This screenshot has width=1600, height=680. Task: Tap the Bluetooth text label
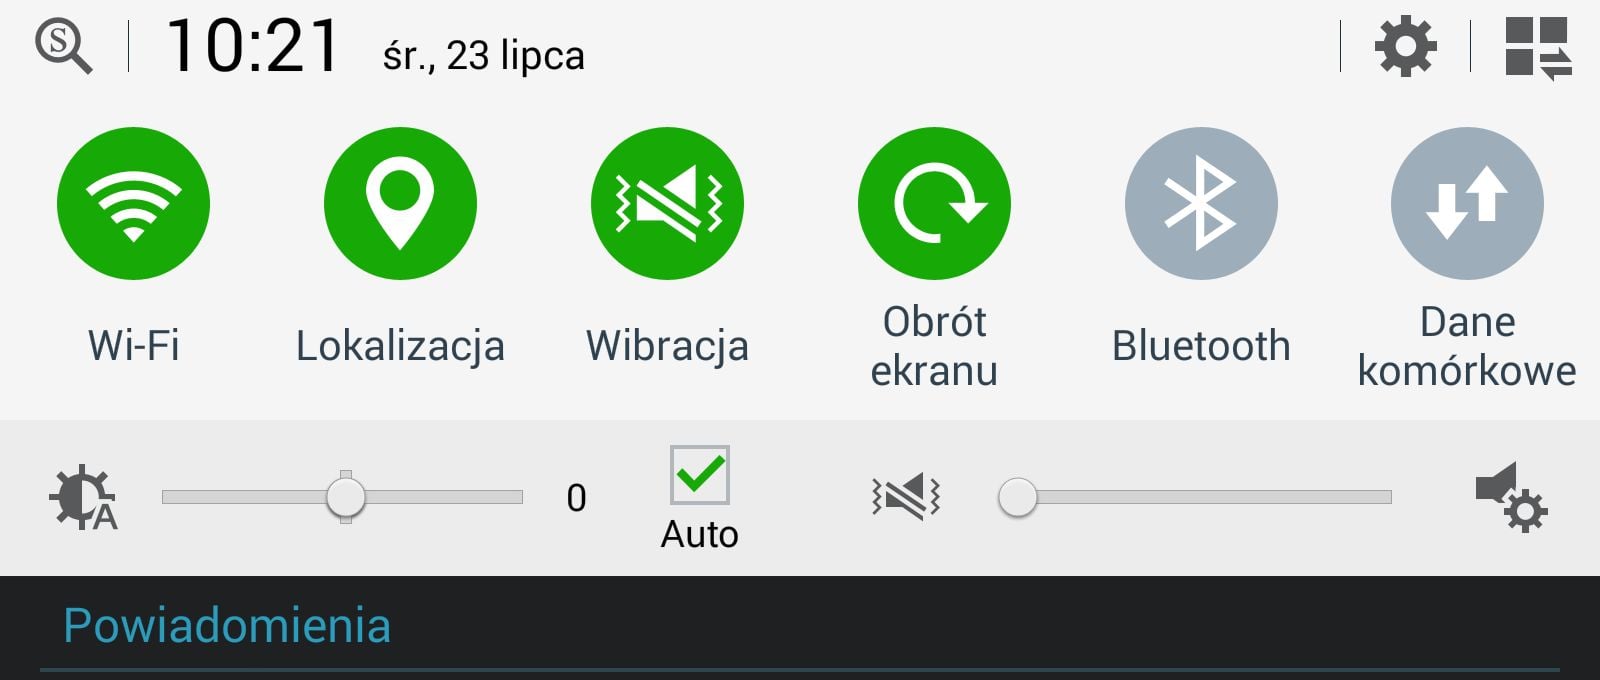click(x=1201, y=346)
